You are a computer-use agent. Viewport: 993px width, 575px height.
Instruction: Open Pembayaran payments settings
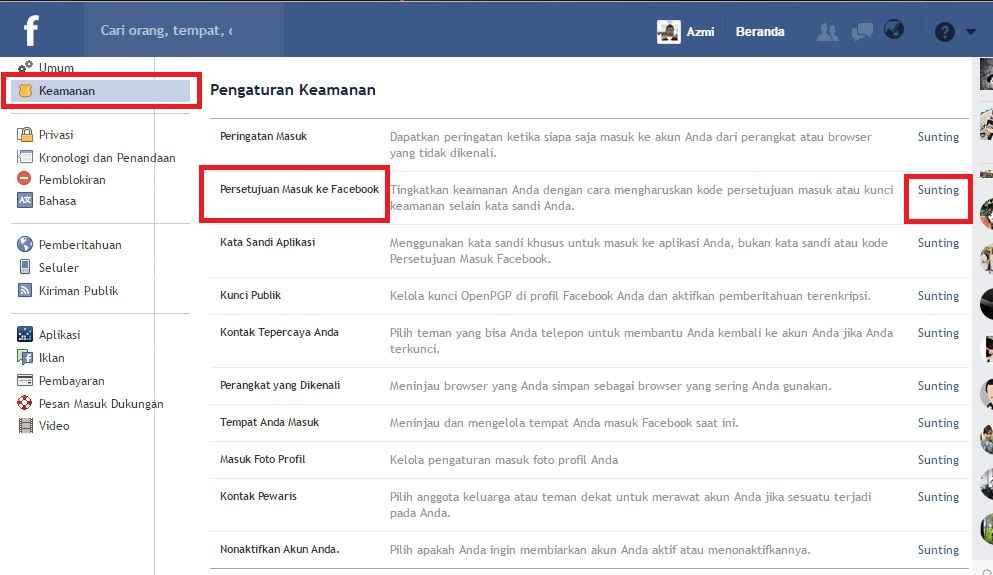coord(72,381)
